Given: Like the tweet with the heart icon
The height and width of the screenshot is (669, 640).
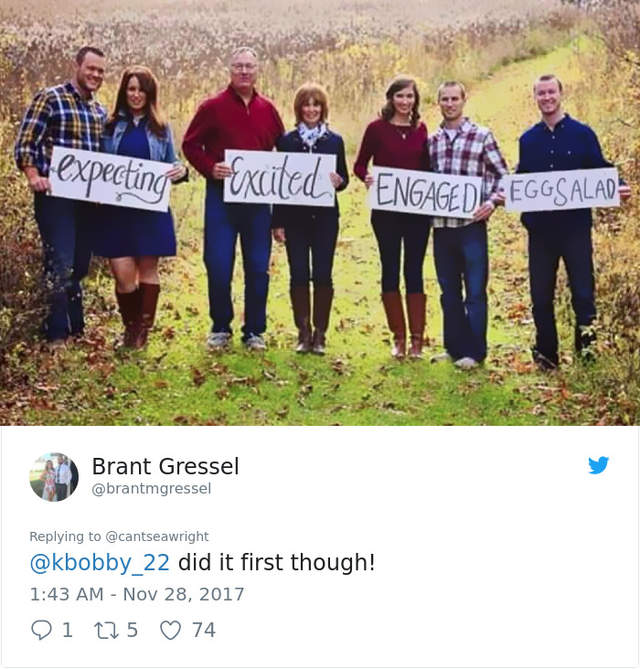Looking at the screenshot, I should click(171, 630).
